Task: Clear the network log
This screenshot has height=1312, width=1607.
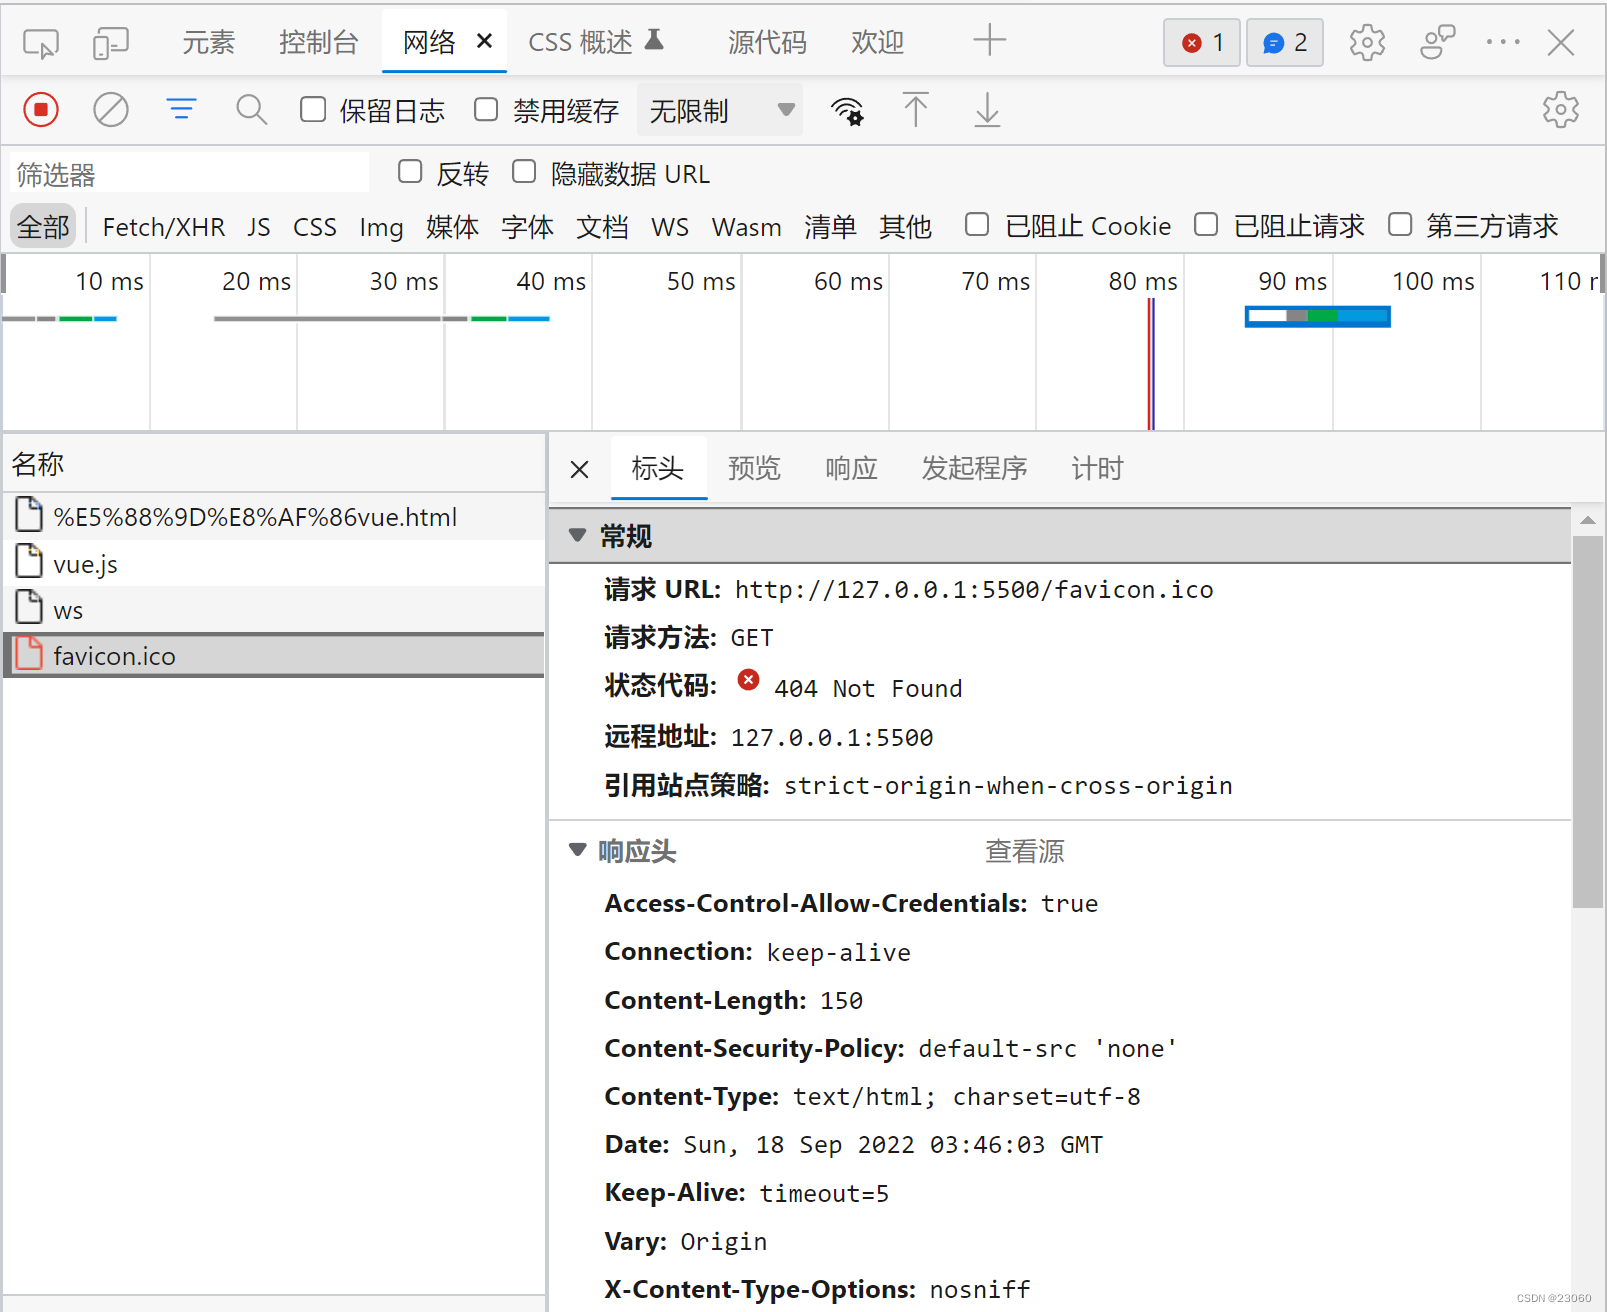Action: pos(111,110)
